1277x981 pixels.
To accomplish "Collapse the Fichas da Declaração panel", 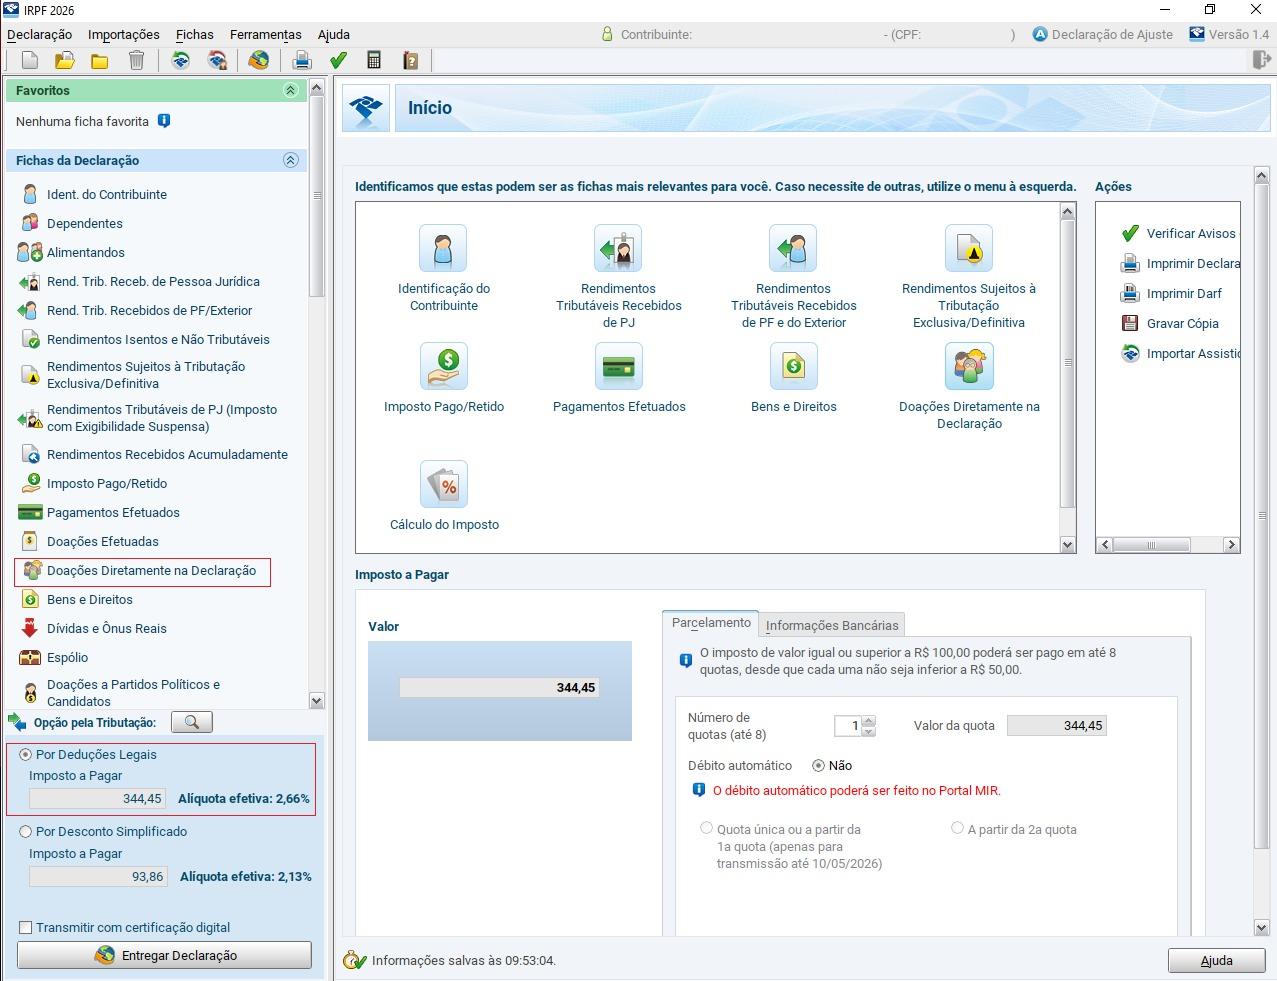I will click(x=291, y=160).
